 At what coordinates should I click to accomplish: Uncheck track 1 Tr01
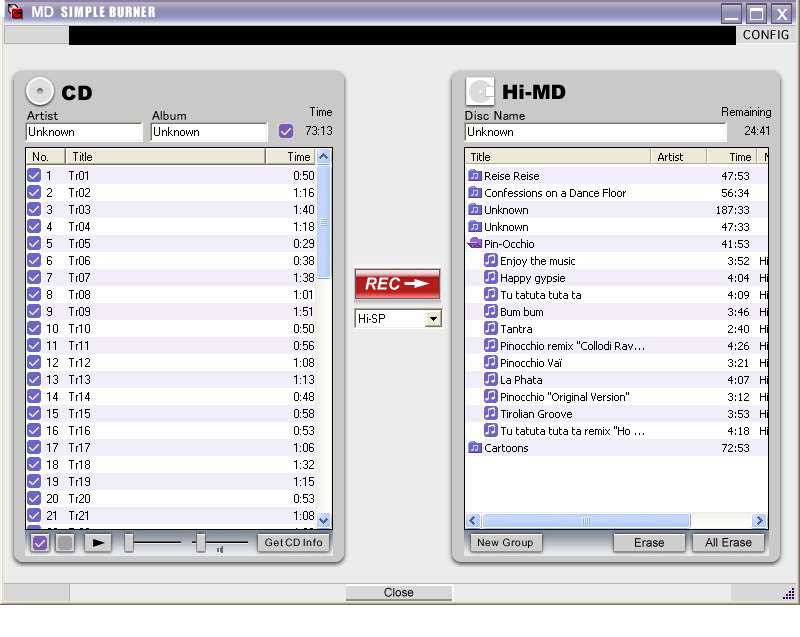click(x=34, y=175)
